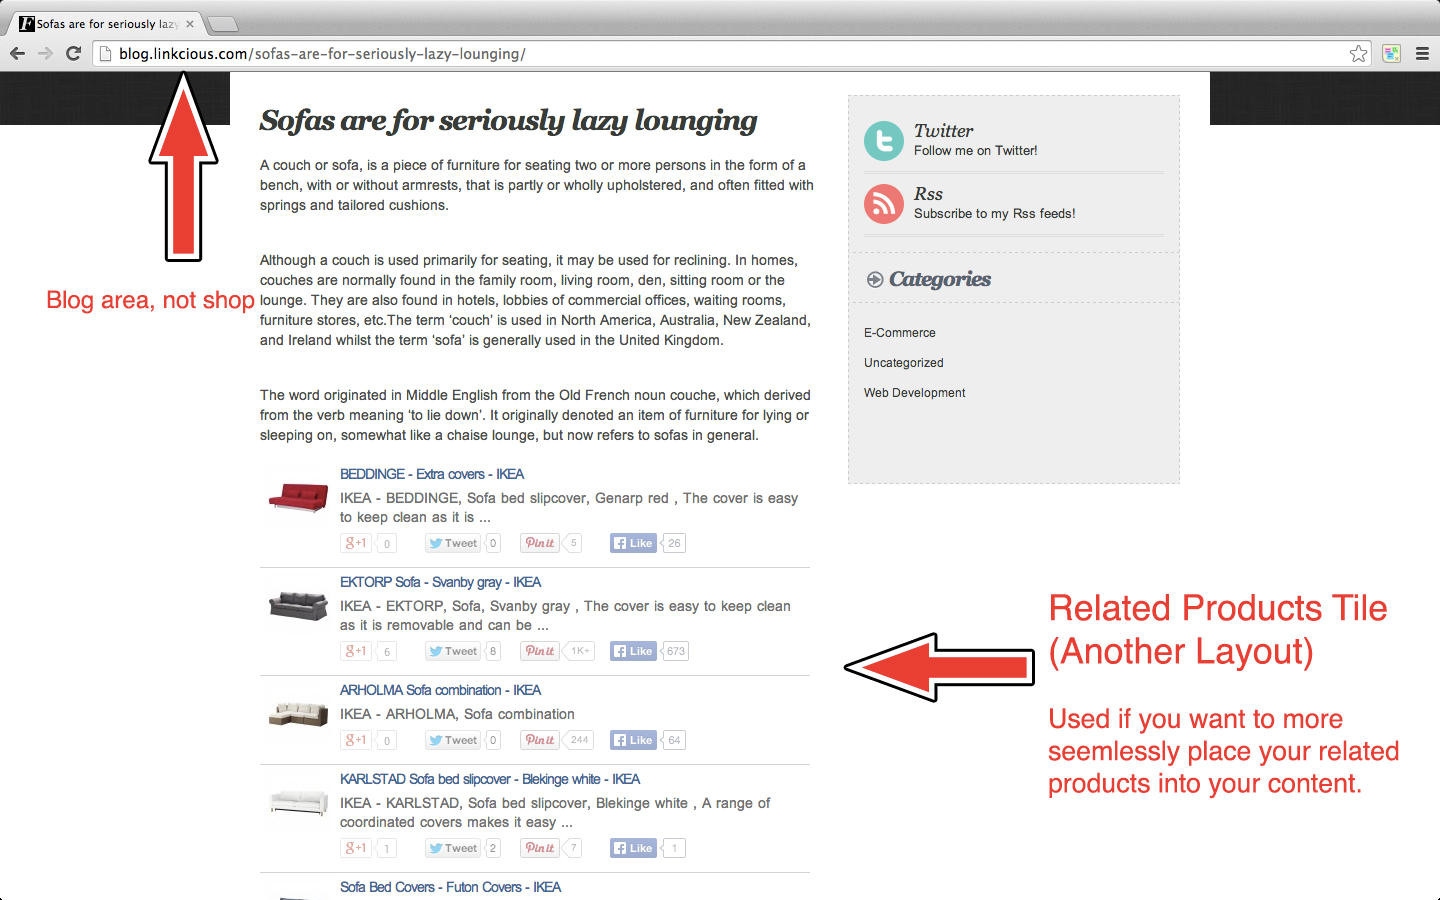Click the Twitter bird icon in sidebar
Image resolution: width=1440 pixels, height=900 pixels.
coord(884,141)
